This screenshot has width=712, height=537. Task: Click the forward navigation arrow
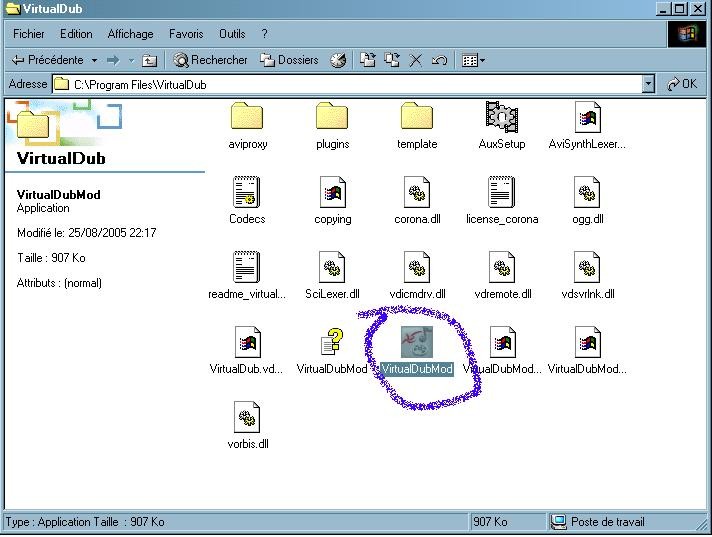click(x=113, y=60)
